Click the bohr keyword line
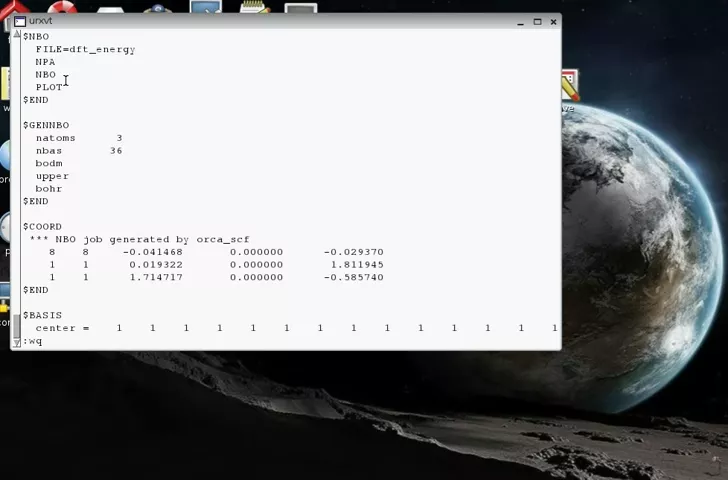This screenshot has width=728, height=480. tap(49, 189)
